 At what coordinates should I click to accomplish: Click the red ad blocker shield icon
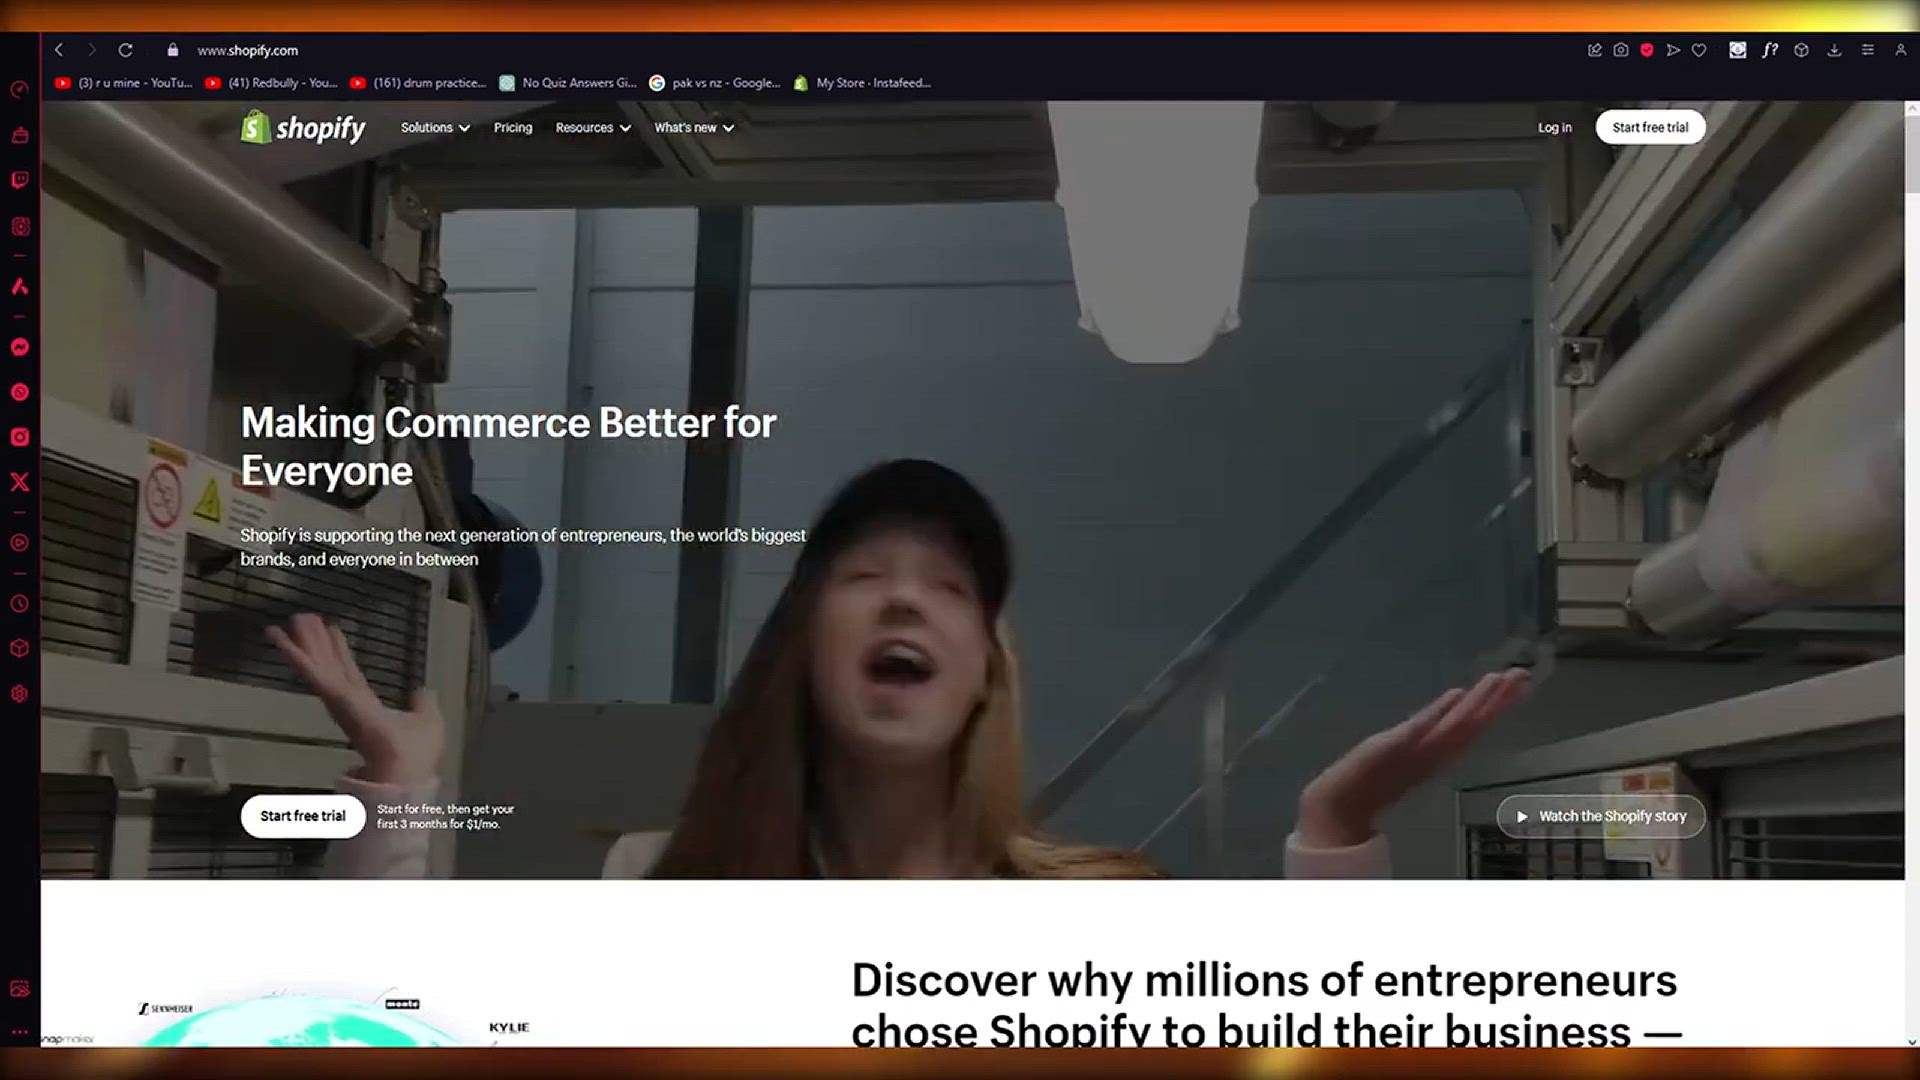(1647, 50)
